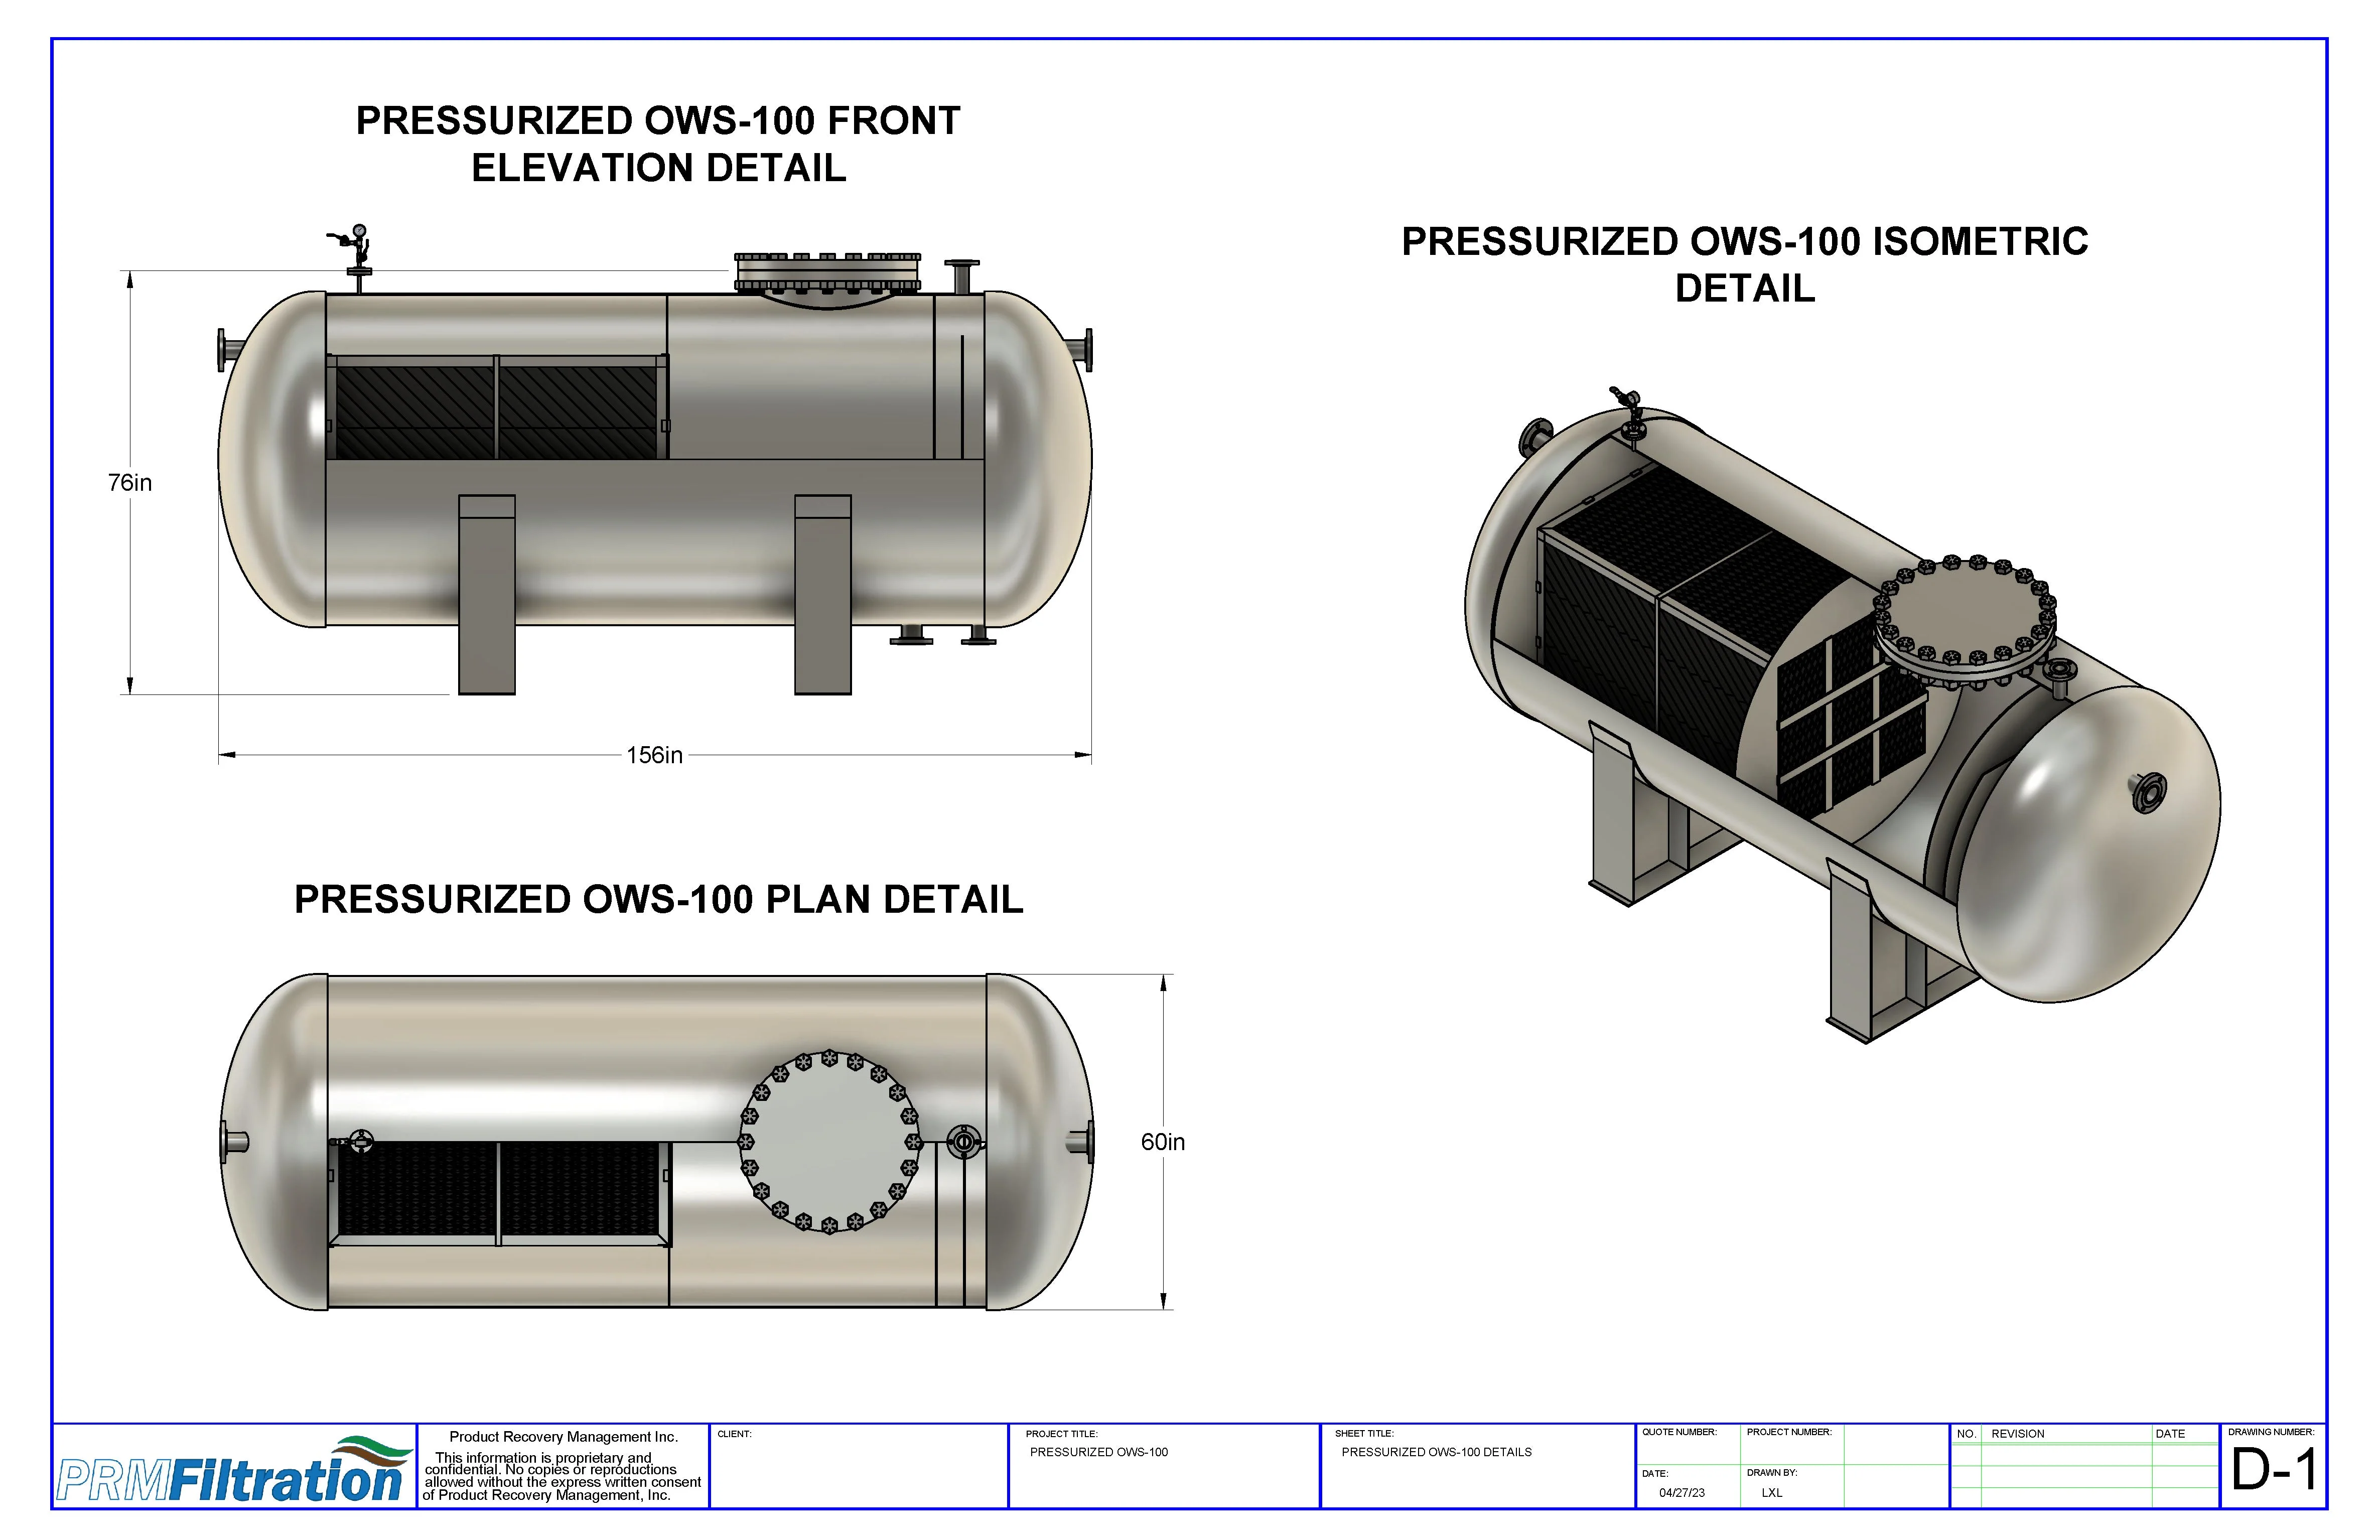
Task: Click the Front Elevation Detail title
Action: pyautogui.click(x=658, y=144)
